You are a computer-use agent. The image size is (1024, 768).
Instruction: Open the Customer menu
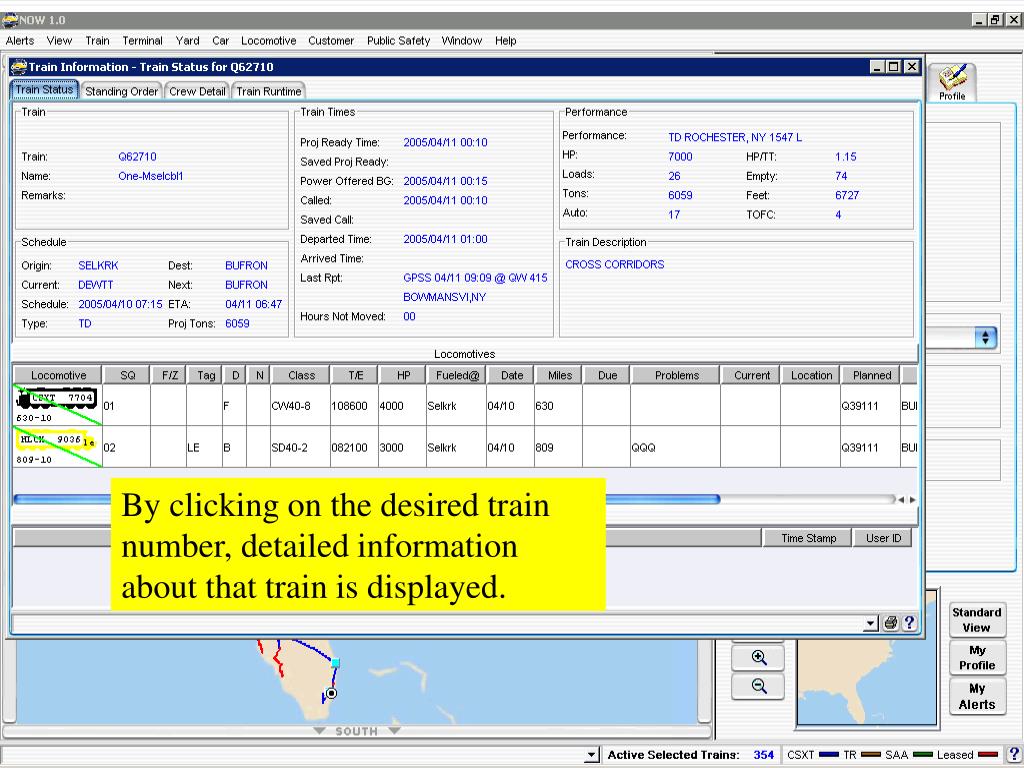pos(331,40)
